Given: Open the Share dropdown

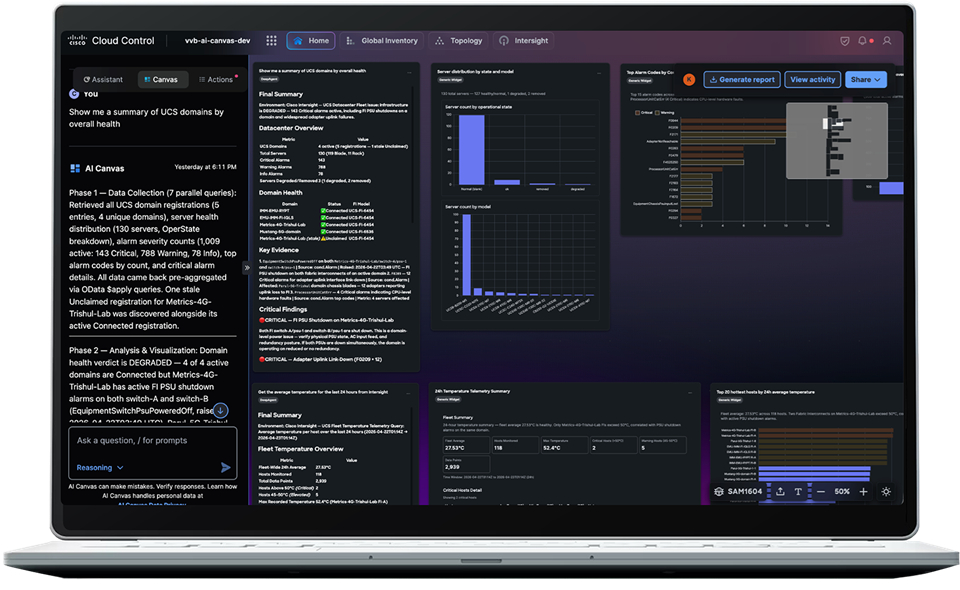Looking at the screenshot, I should coord(866,80).
